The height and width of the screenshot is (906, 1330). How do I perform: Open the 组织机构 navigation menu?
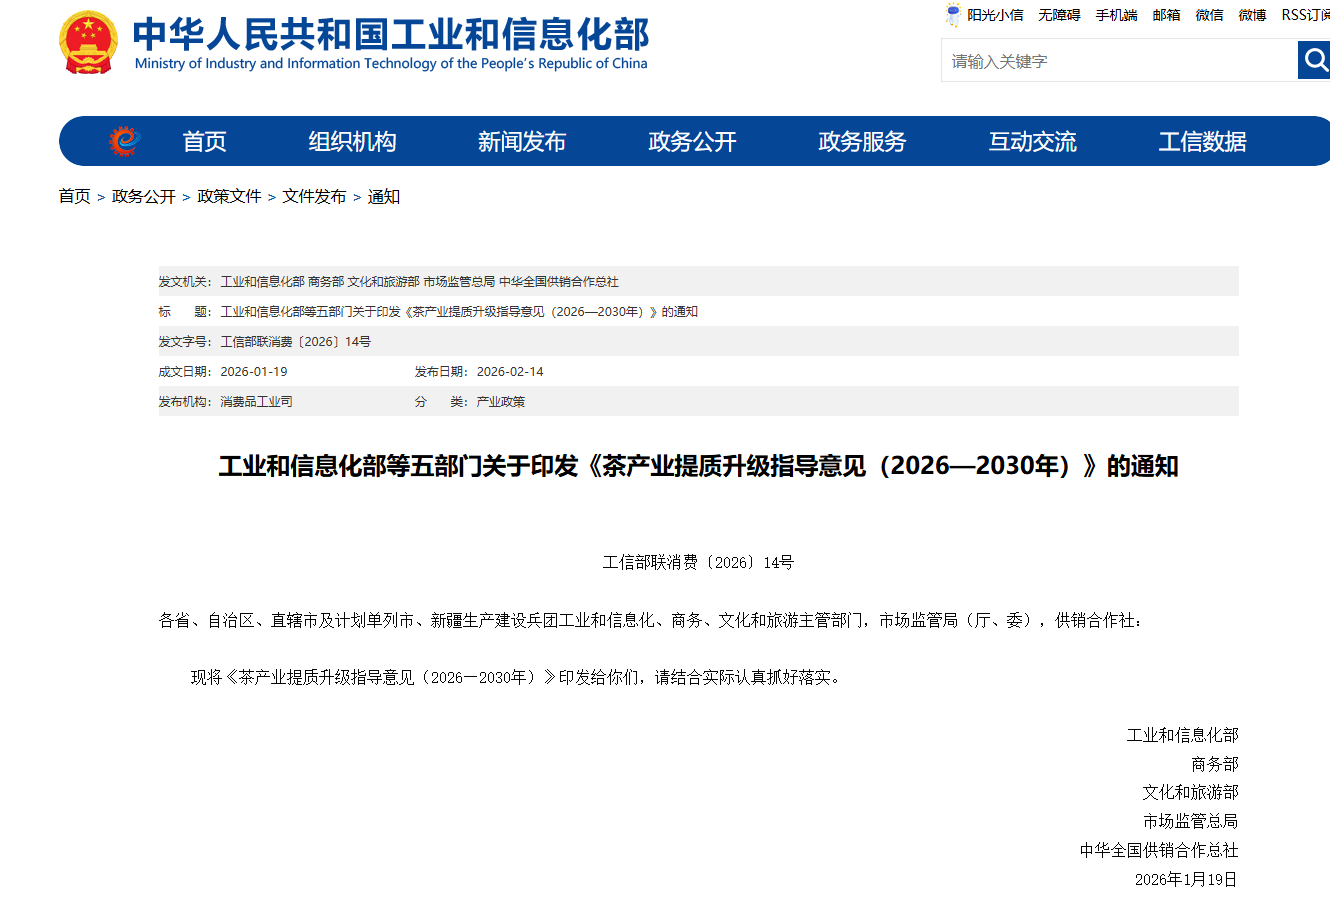(352, 142)
